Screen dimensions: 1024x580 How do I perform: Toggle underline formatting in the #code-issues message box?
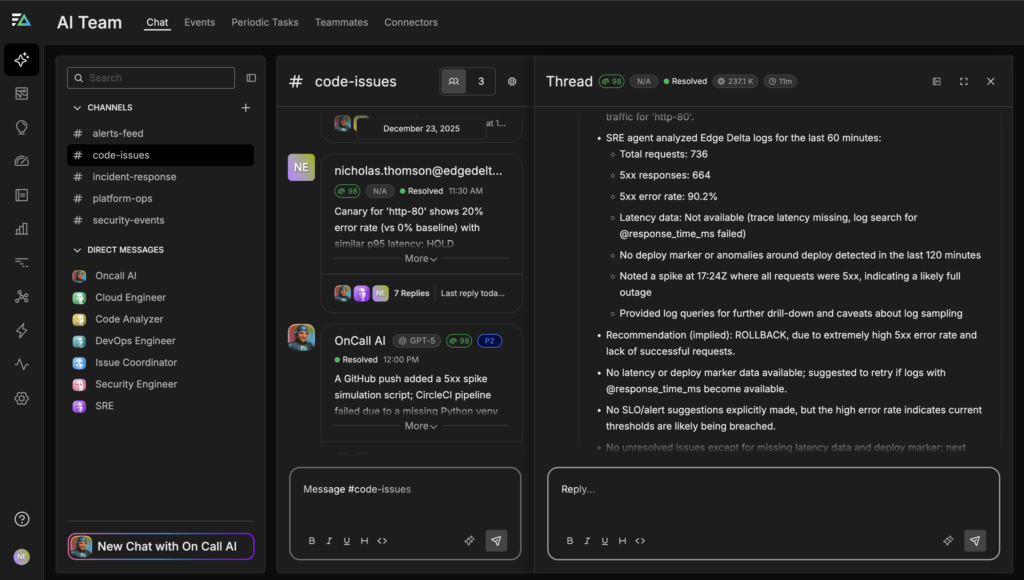pyautogui.click(x=347, y=541)
